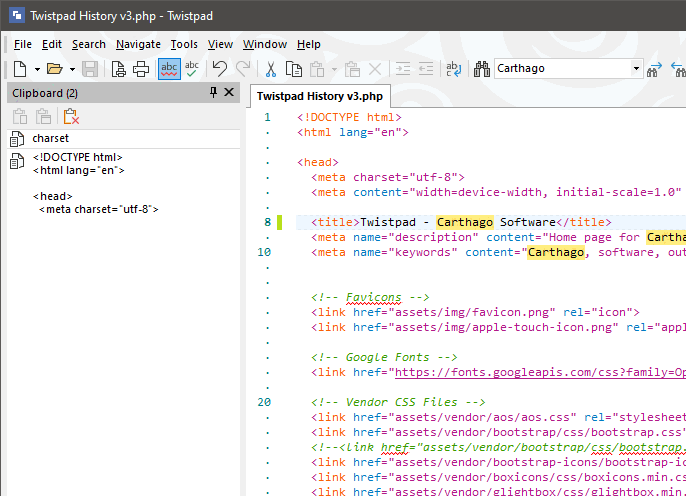Click highlighted Carthago in the title line
Image resolution: width=686 pixels, height=496 pixels.
point(465,222)
